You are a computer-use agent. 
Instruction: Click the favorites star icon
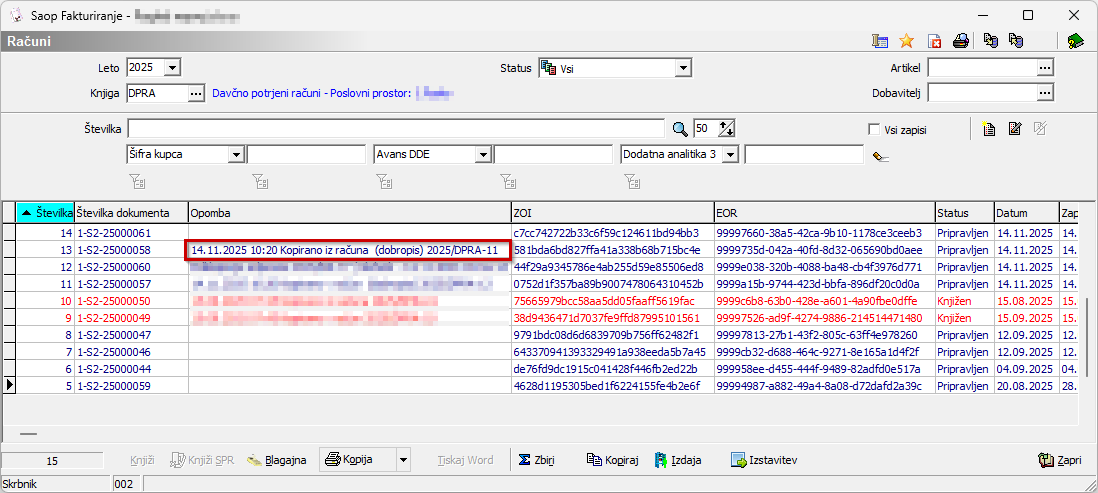pos(907,41)
